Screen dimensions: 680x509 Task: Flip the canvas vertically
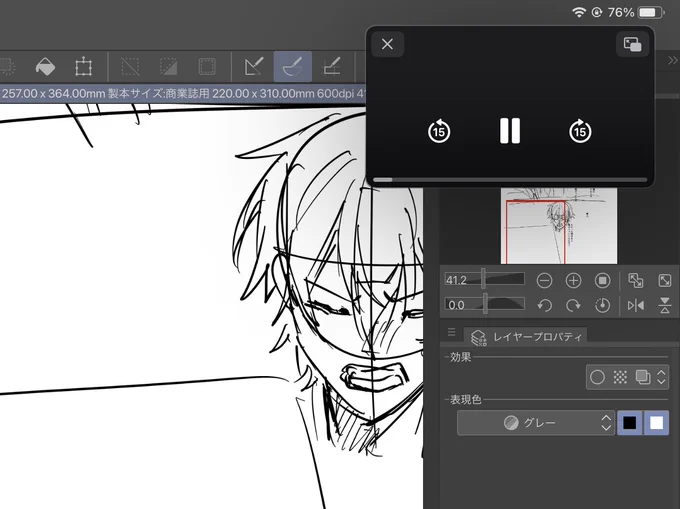(665, 306)
